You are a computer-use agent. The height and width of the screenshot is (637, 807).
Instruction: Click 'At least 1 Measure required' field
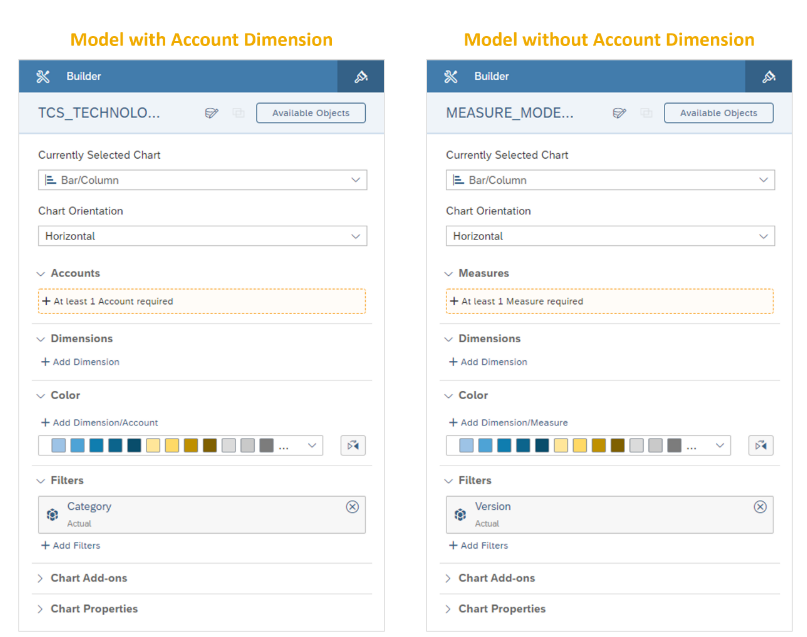(x=609, y=301)
